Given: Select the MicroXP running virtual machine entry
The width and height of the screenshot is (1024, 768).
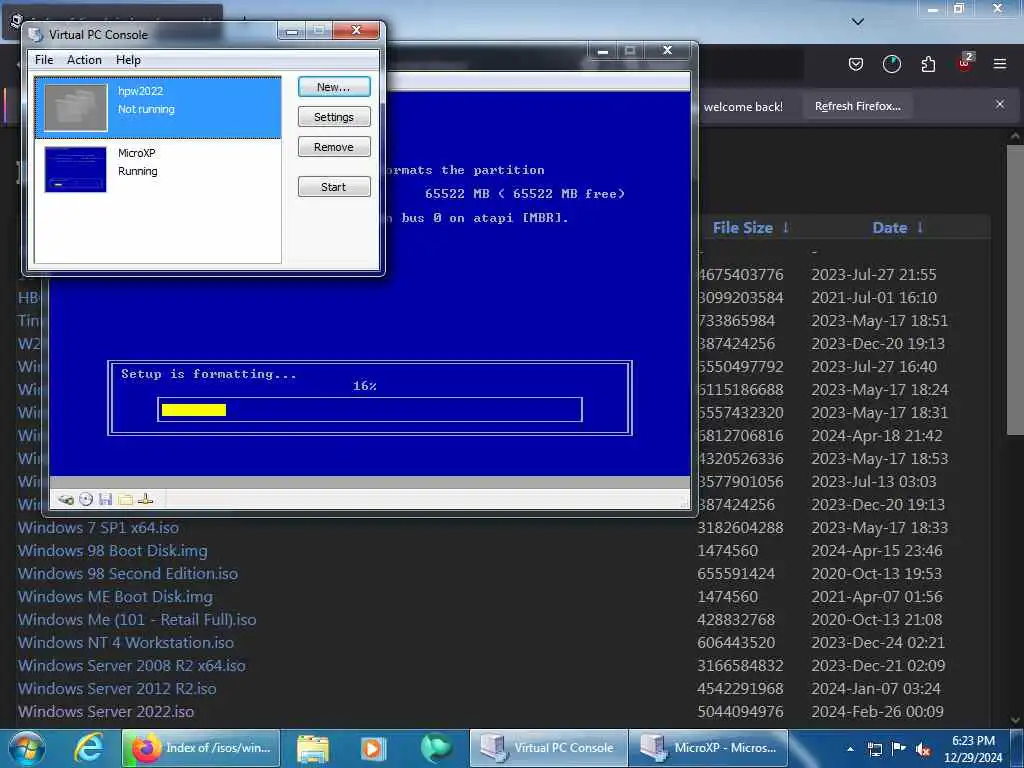Looking at the screenshot, I should tap(158, 169).
